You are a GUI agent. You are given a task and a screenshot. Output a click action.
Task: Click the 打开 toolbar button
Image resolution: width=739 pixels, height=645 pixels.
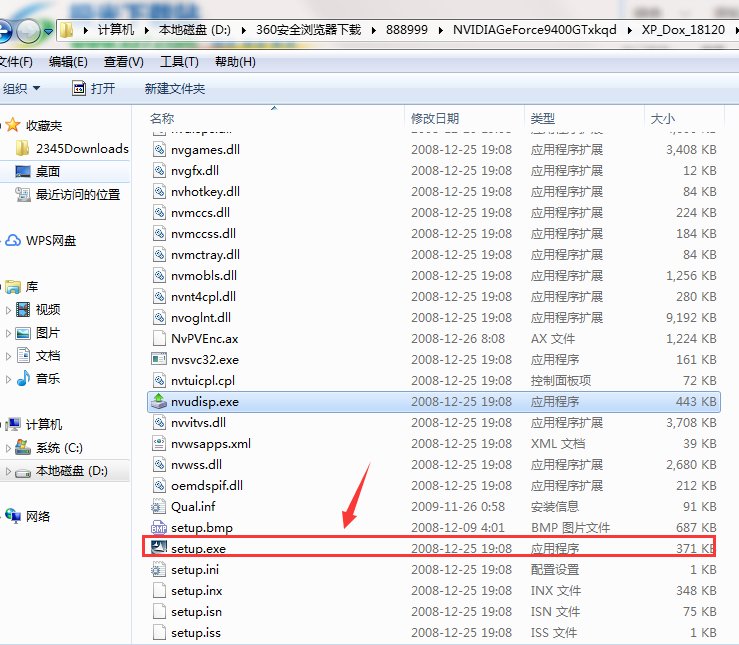point(93,88)
